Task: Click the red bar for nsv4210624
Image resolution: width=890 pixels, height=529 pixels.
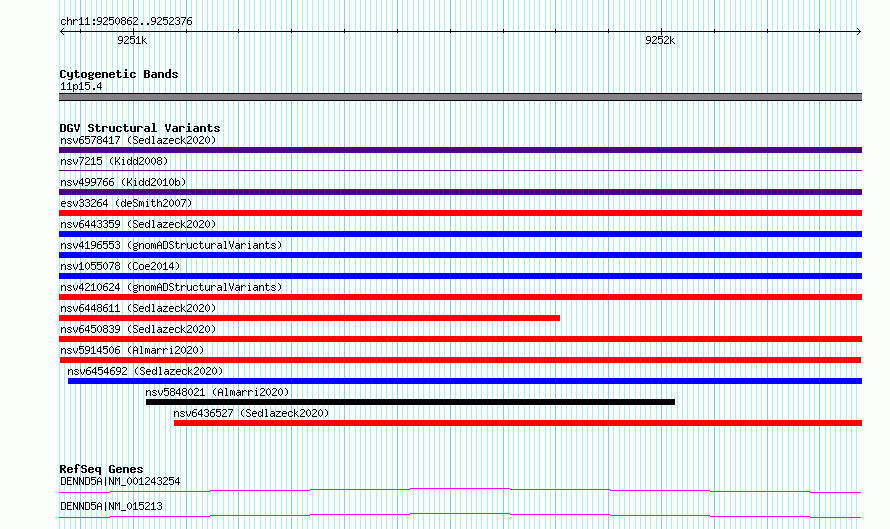Action: click(x=460, y=297)
